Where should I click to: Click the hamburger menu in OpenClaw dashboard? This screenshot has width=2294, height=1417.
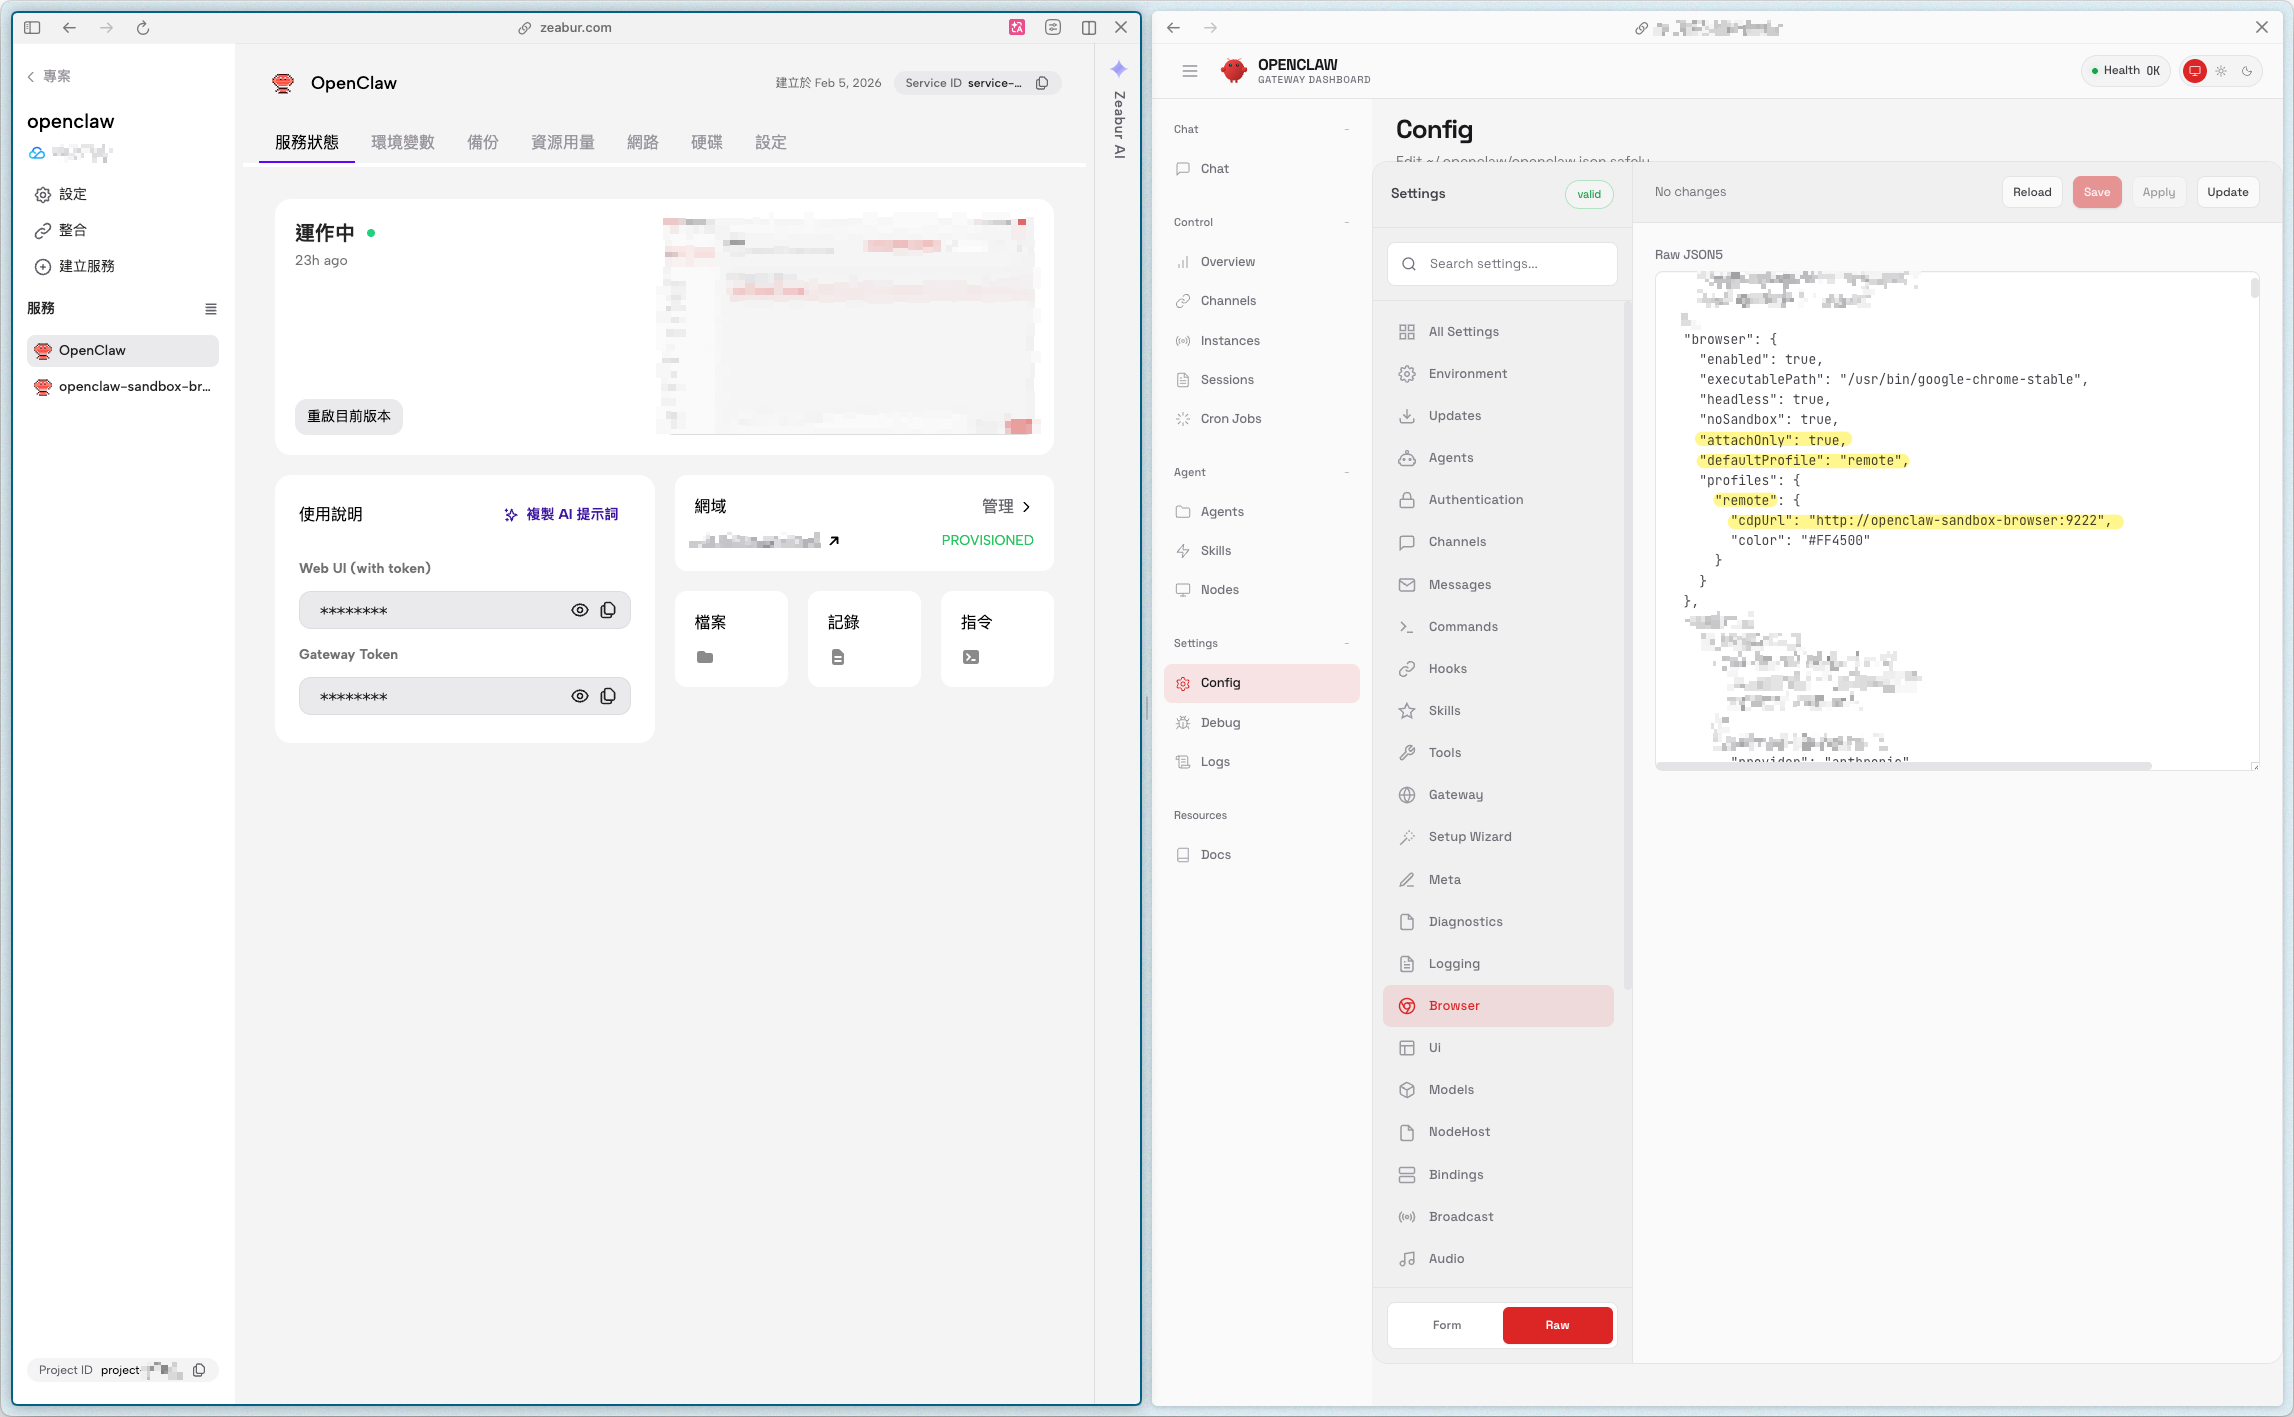(x=1189, y=71)
